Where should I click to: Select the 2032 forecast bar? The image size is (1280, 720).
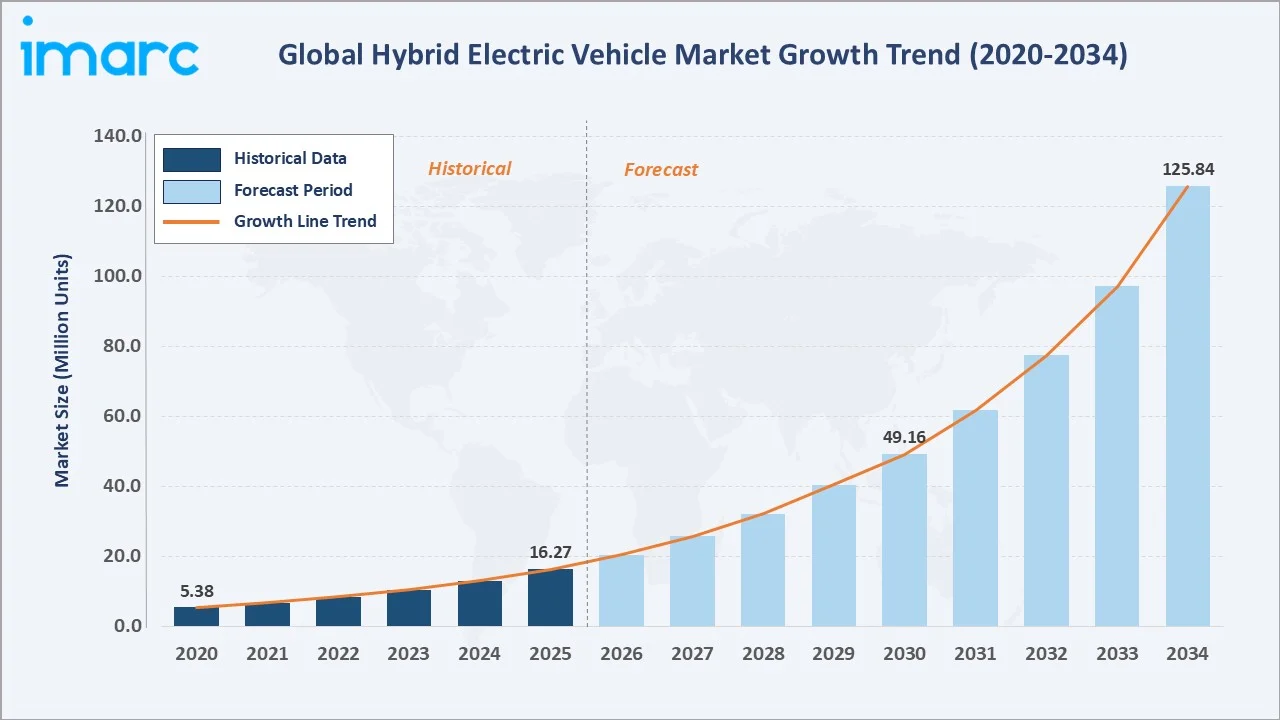[1046, 491]
